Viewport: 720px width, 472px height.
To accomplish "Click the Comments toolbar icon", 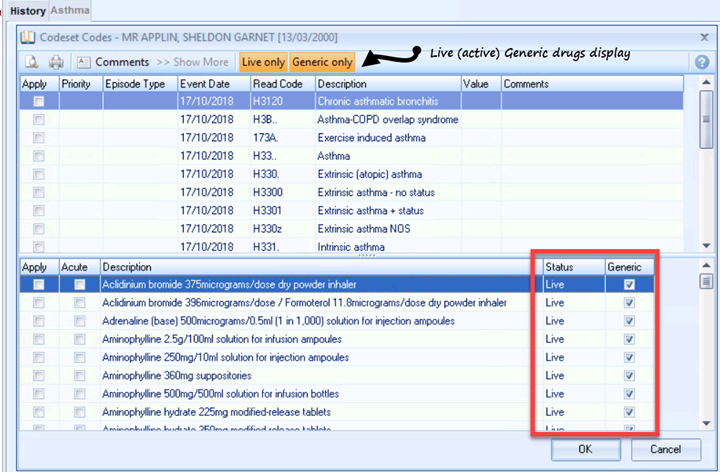I will (83, 62).
